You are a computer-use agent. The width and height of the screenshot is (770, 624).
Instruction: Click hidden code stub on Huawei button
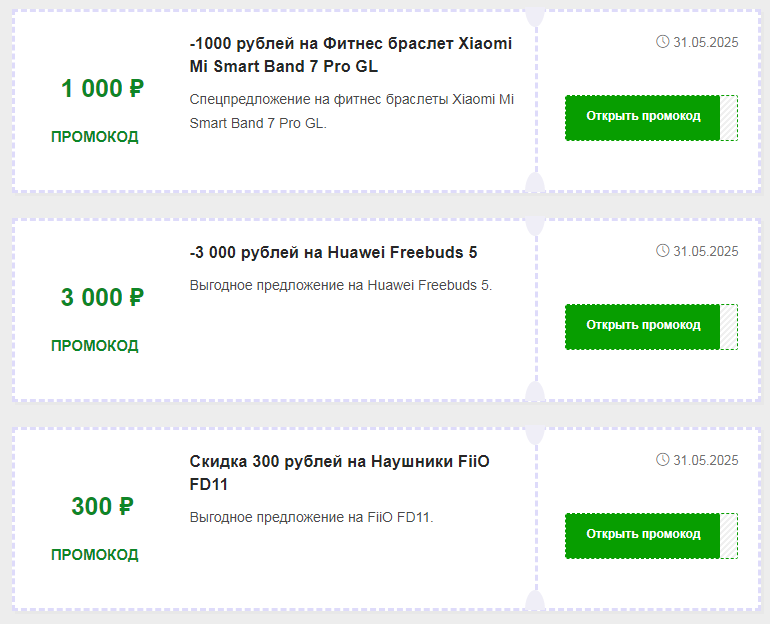point(729,327)
